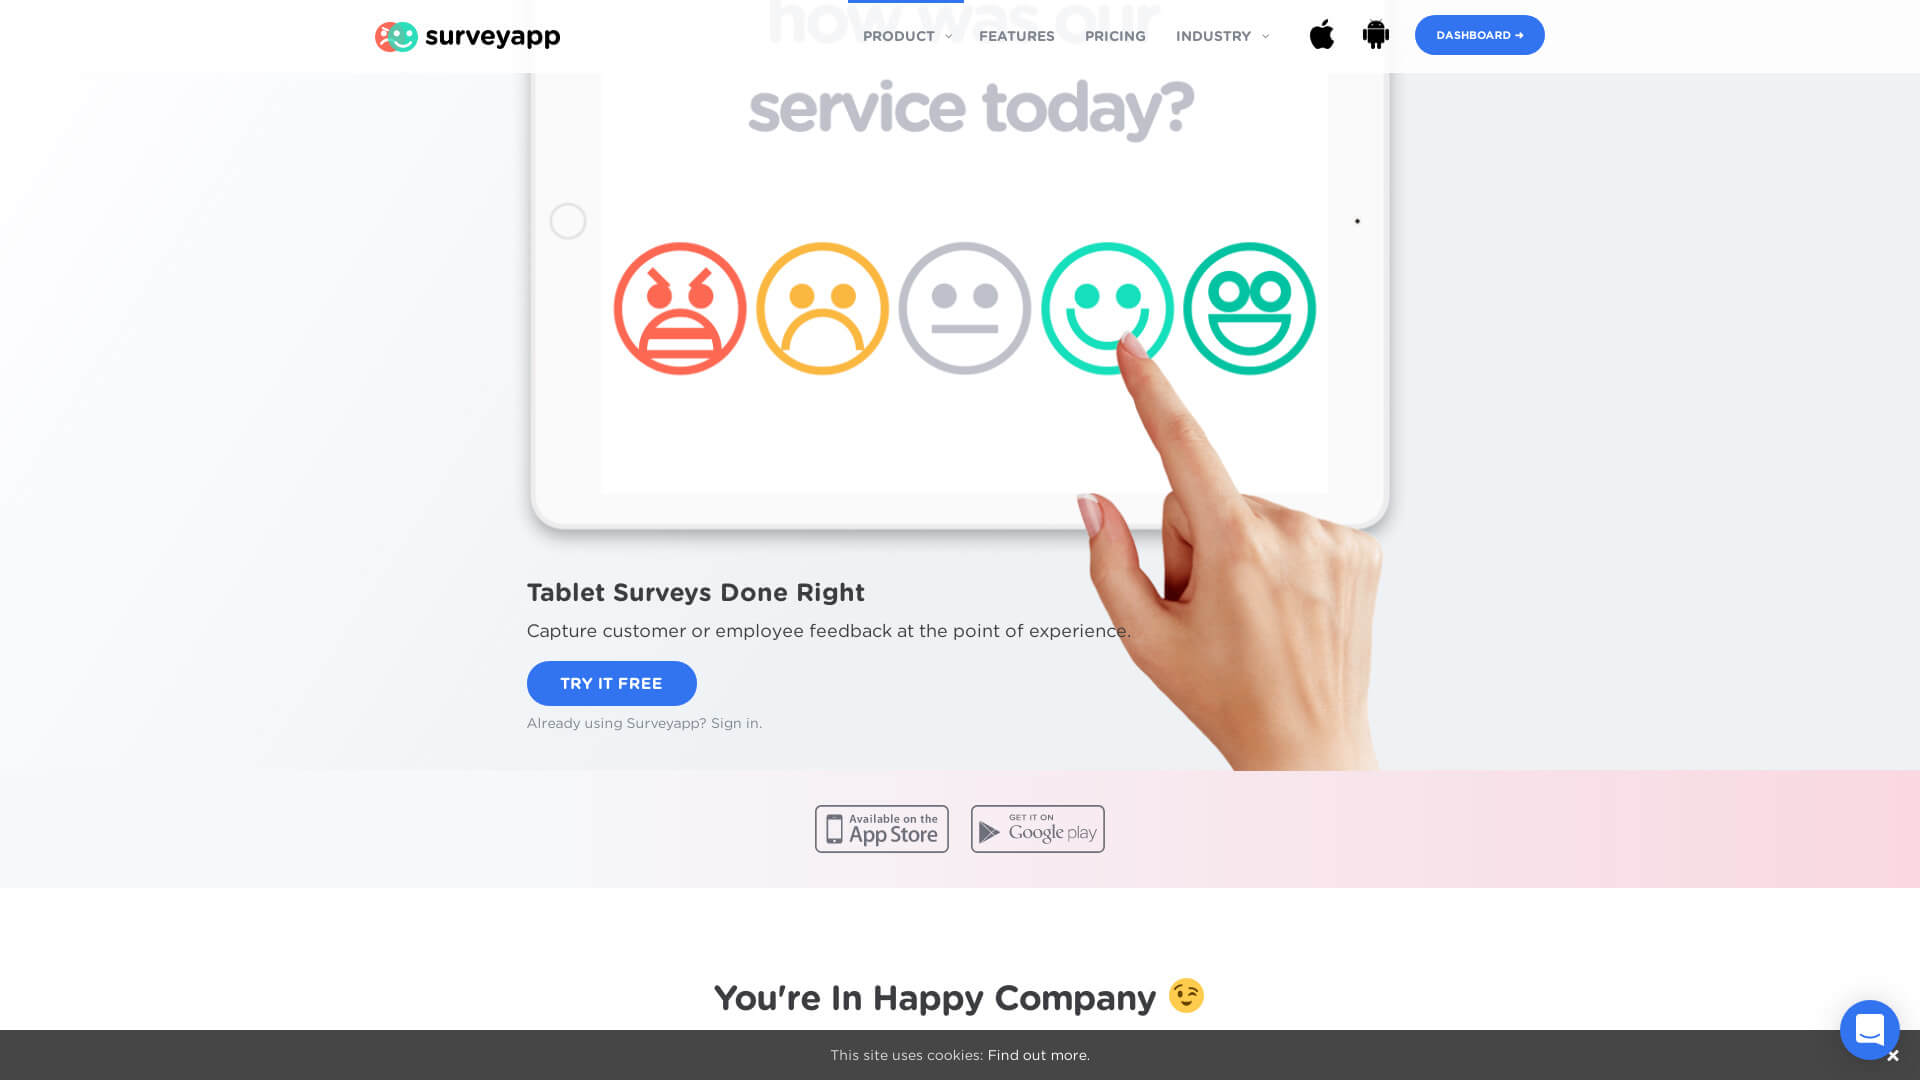Image resolution: width=1920 pixels, height=1080 pixels.
Task: Click the DASHBOARD arrow button
Action: (x=1480, y=34)
